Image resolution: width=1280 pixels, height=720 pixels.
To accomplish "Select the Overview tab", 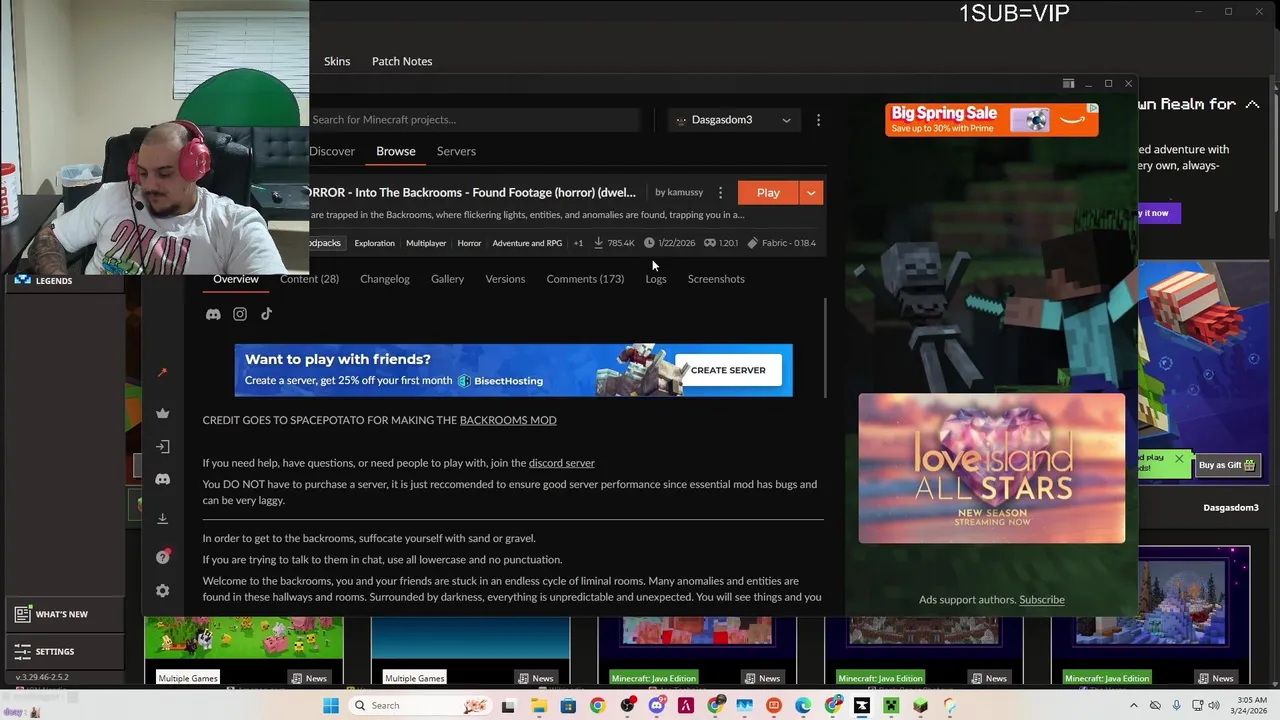I will pyautogui.click(x=236, y=279).
